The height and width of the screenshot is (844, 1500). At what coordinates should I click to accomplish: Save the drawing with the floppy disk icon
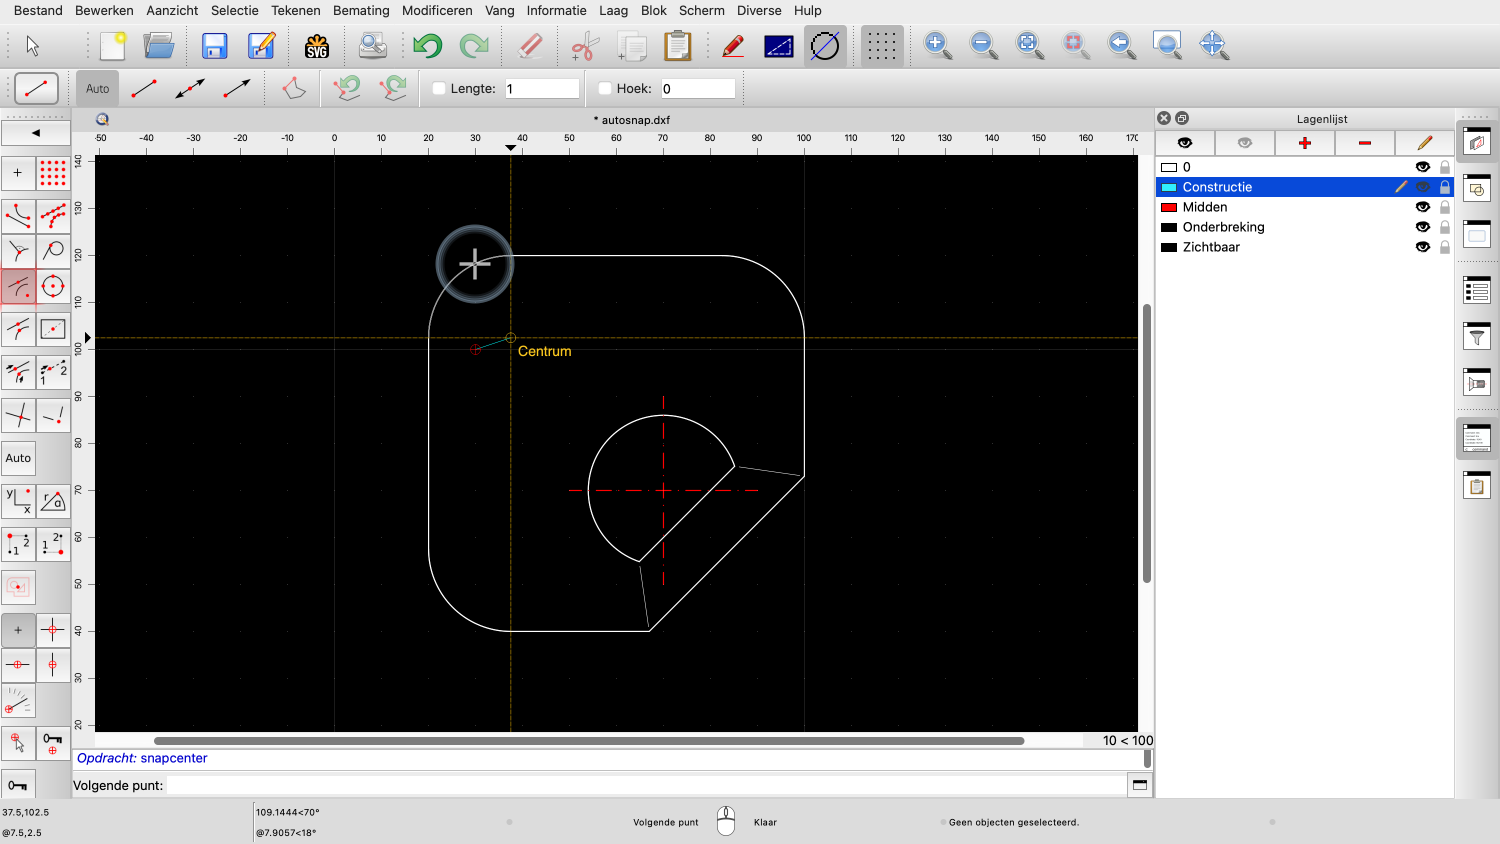coord(214,46)
